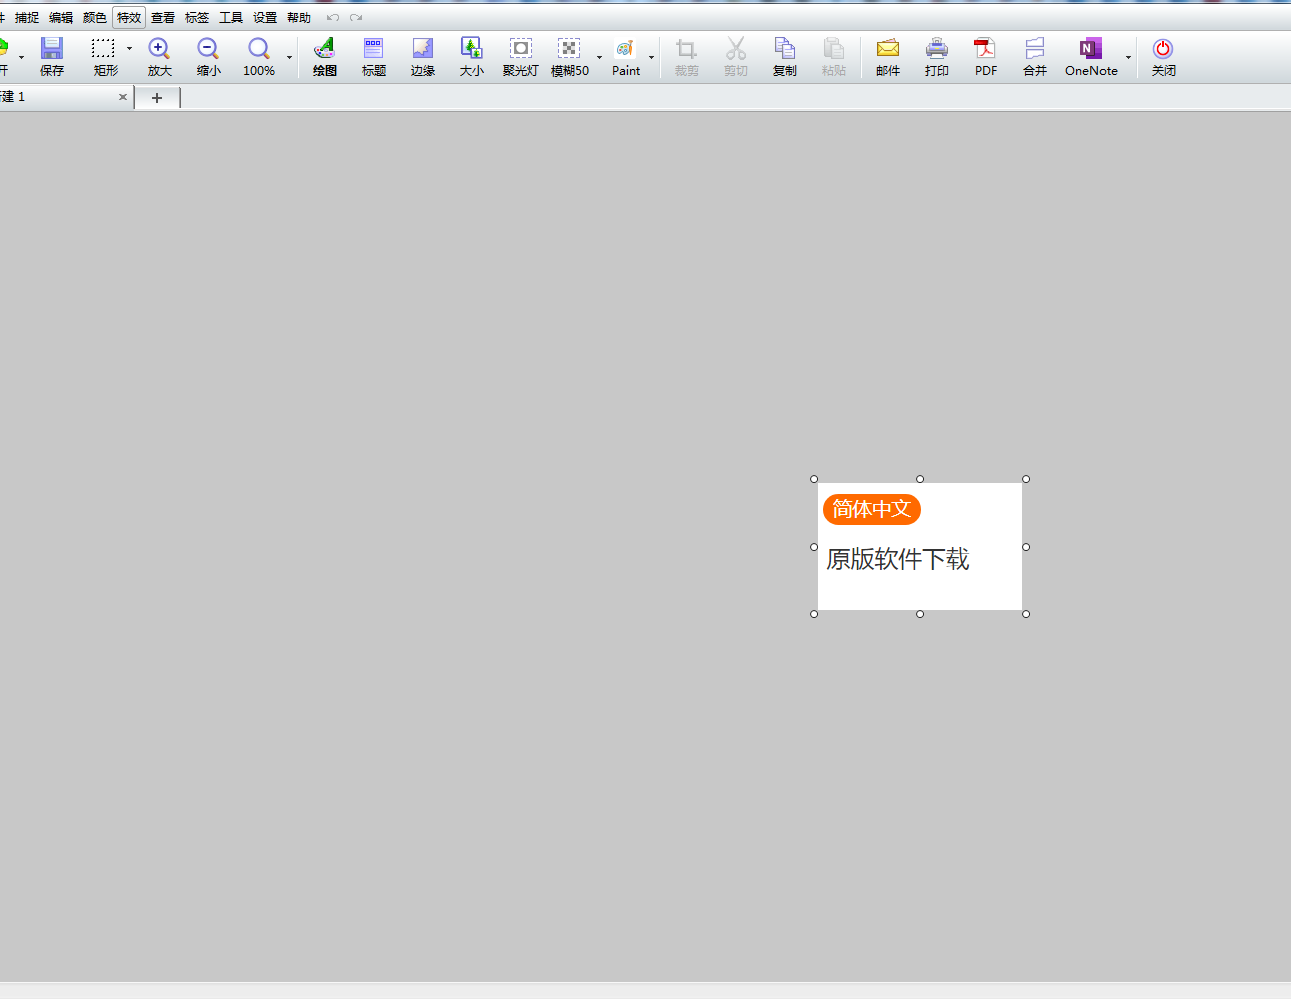
Task: Open the 编辑 menu
Action: coord(61,18)
